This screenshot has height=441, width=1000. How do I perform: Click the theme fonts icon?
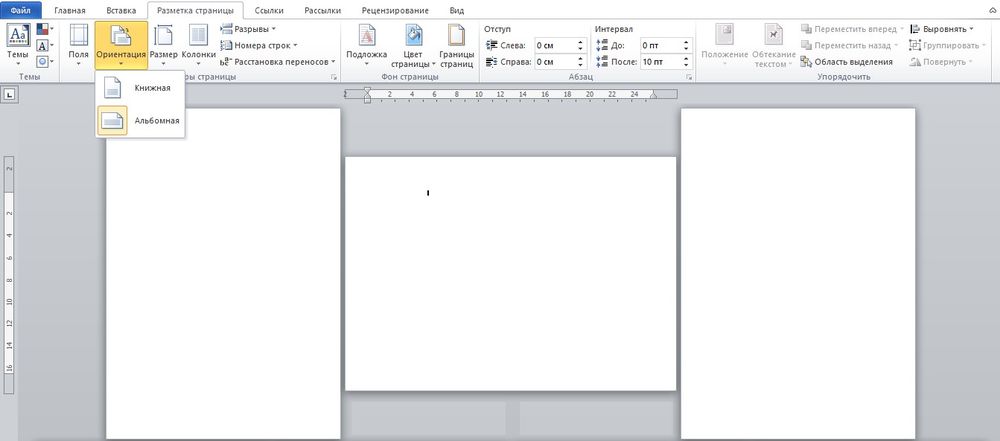click(x=43, y=45)
